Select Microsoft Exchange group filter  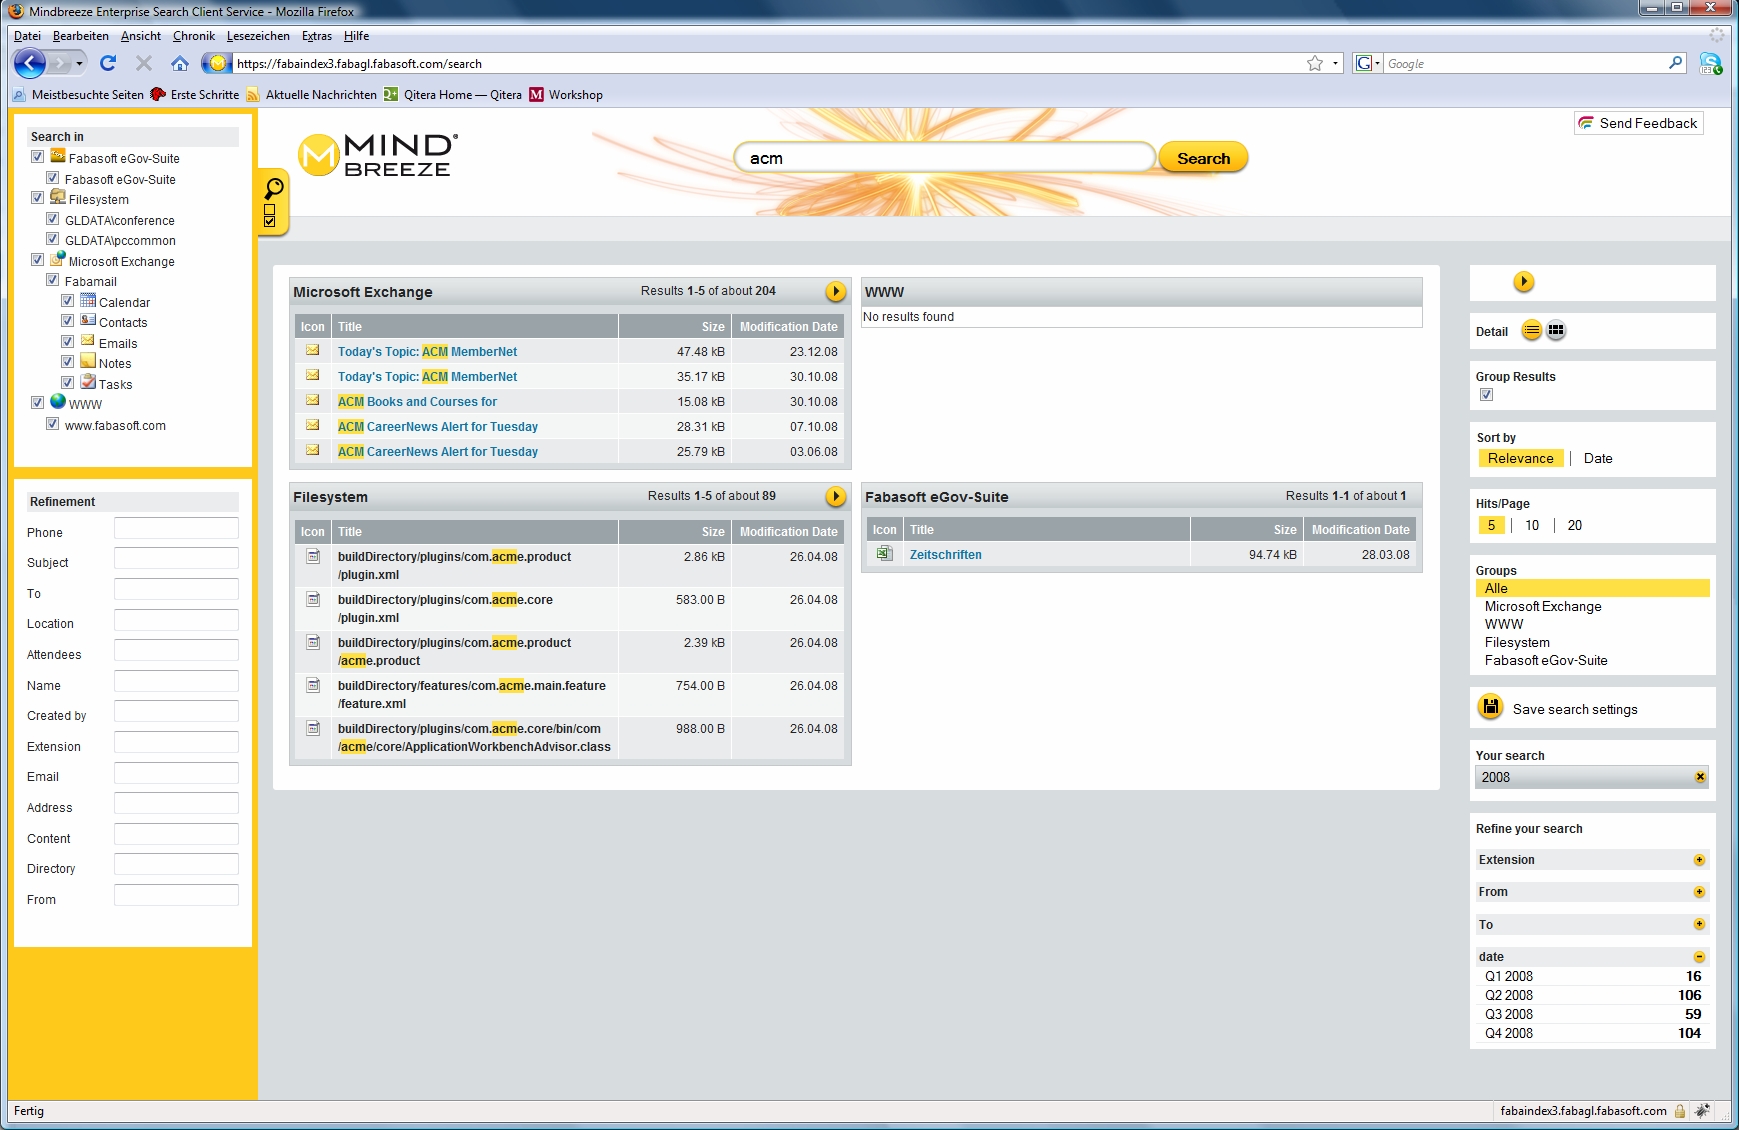[x=1543, y=606]
